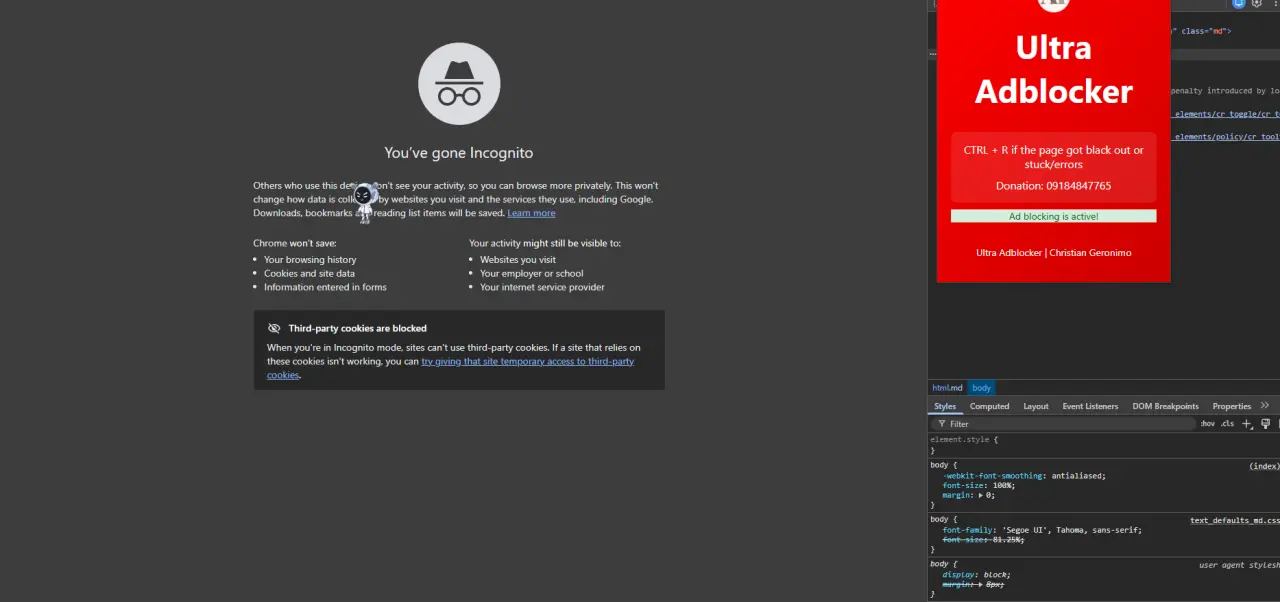Open elements/cr_toggle source link in DevTools
This screenshot has width=1280, height=602.
point(1226,114)
